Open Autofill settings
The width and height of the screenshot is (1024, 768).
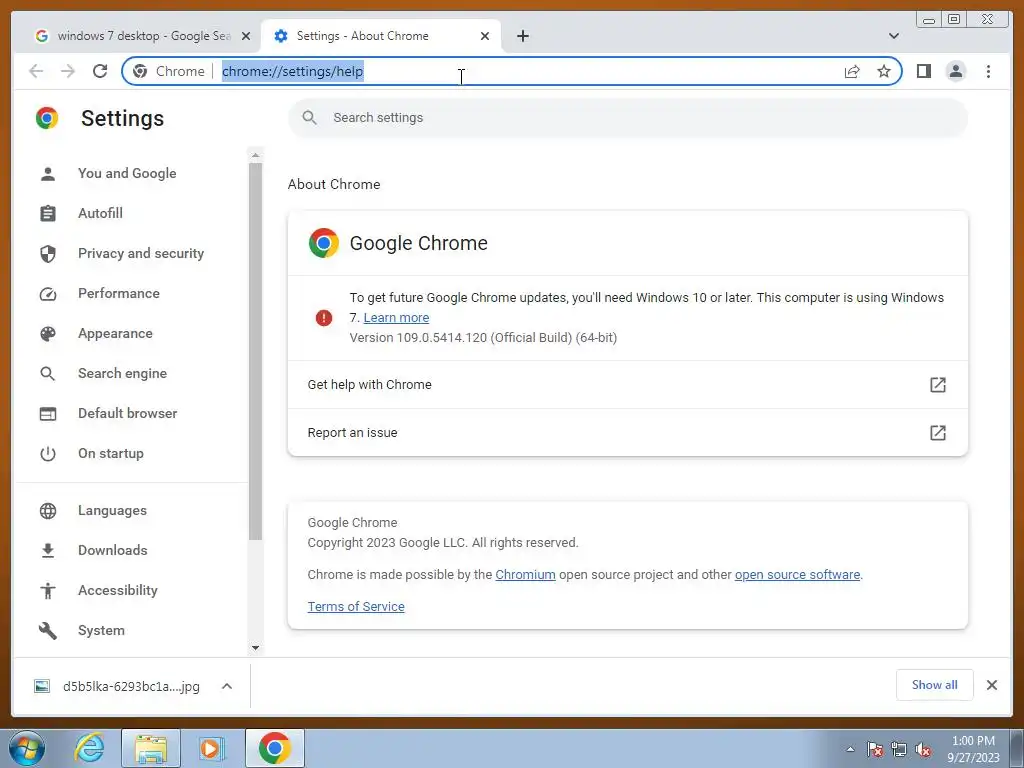[x=100, y=214]
